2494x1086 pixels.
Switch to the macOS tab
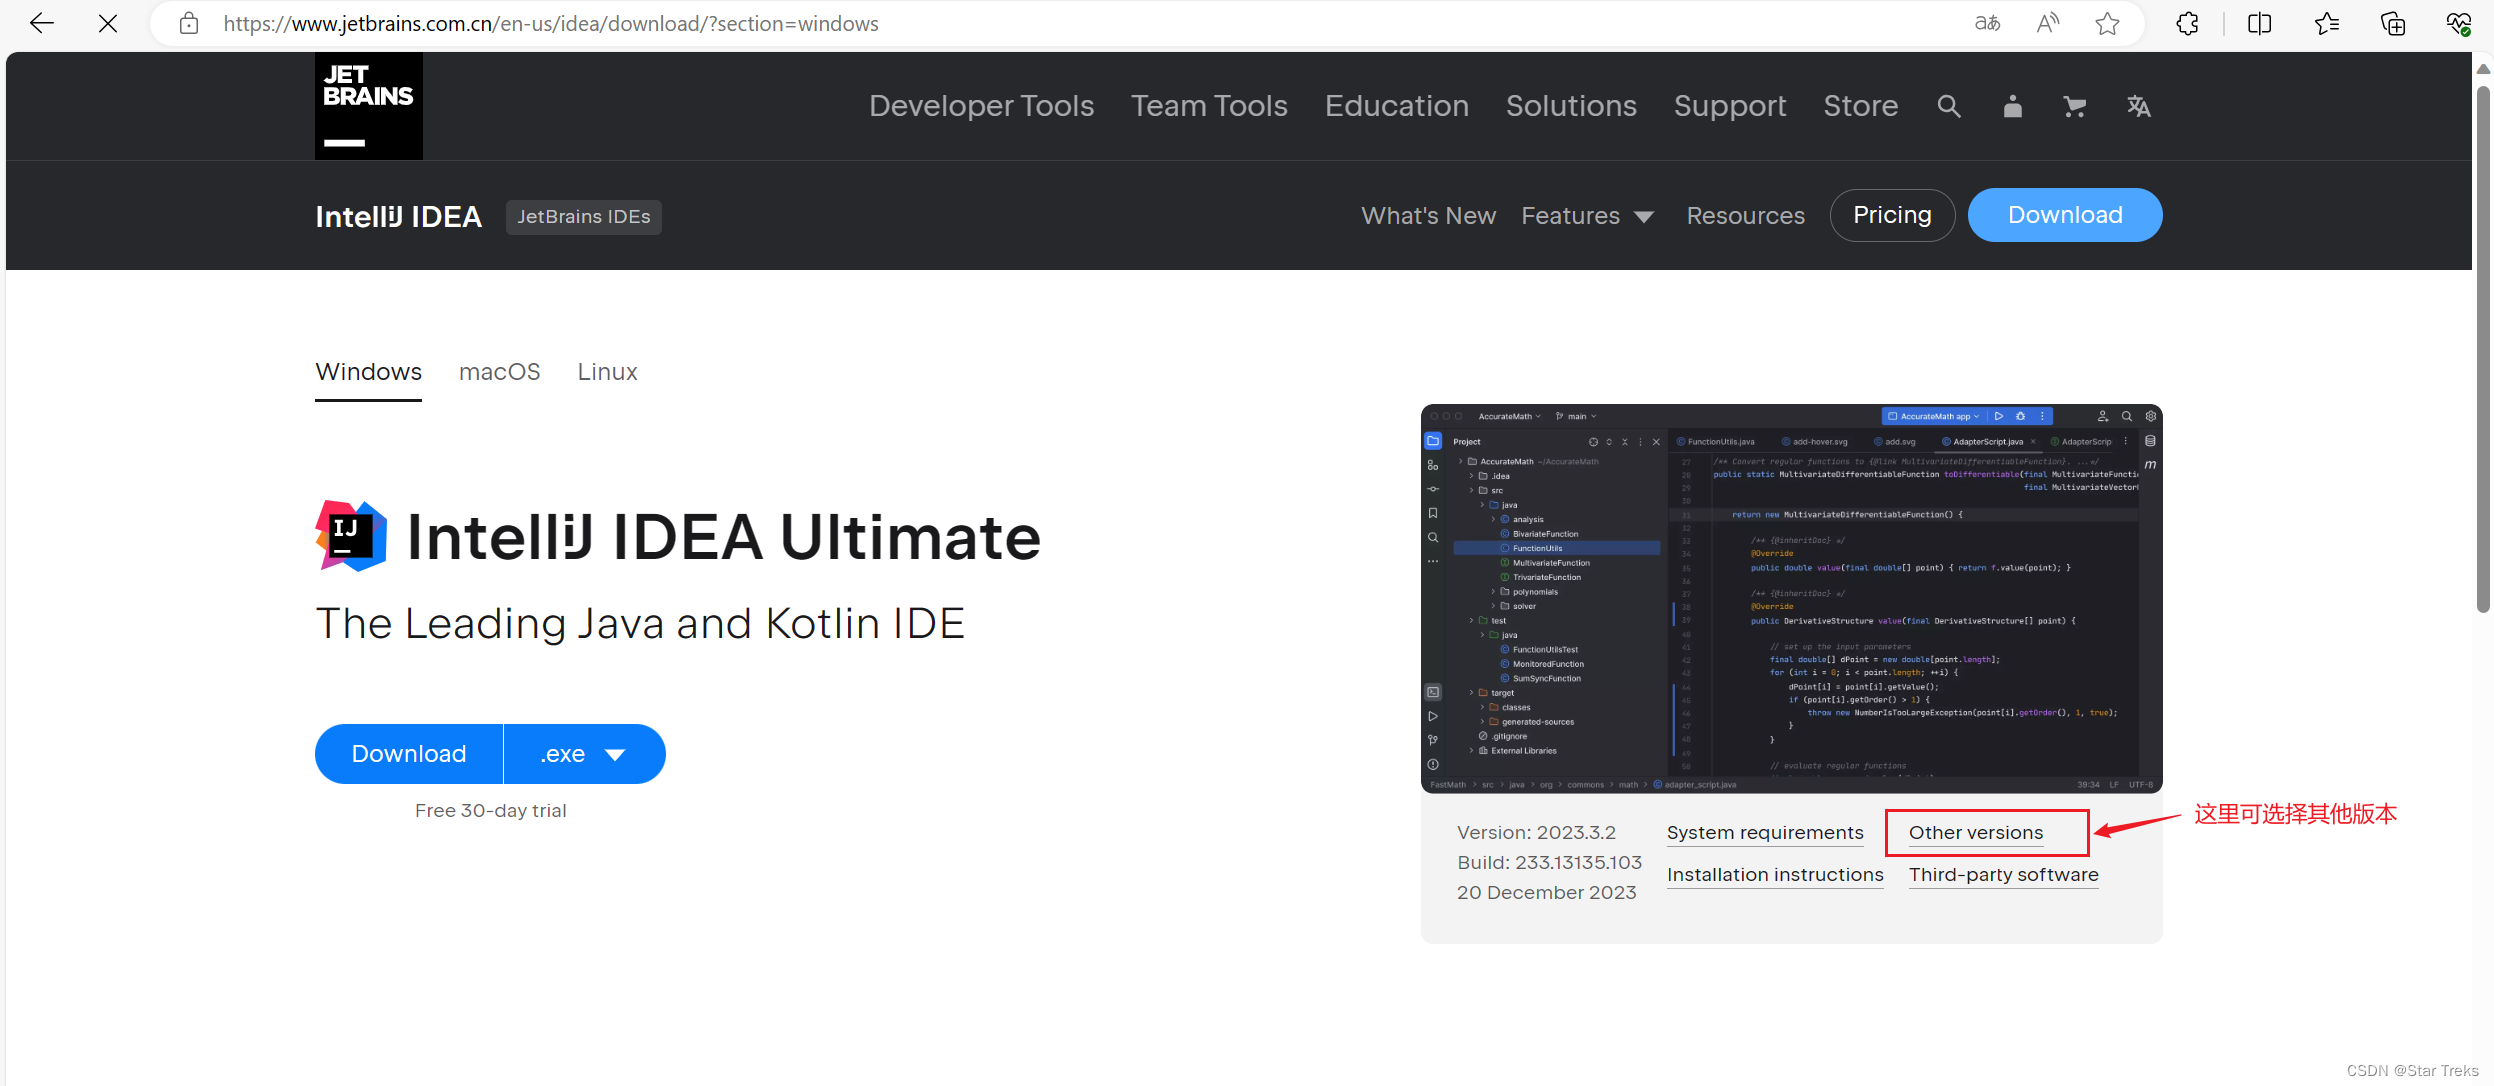[499, 372]
